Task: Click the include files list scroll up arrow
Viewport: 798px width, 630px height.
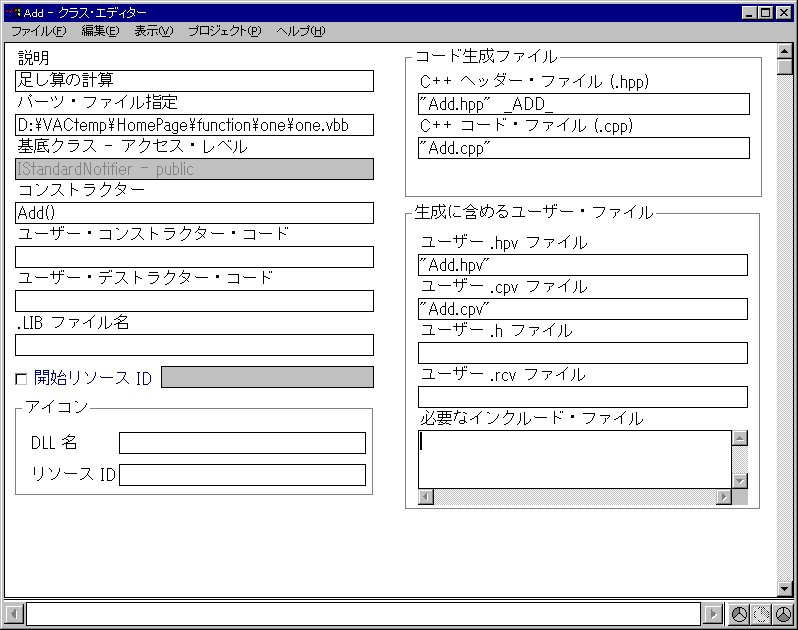Action: [740, 438]
